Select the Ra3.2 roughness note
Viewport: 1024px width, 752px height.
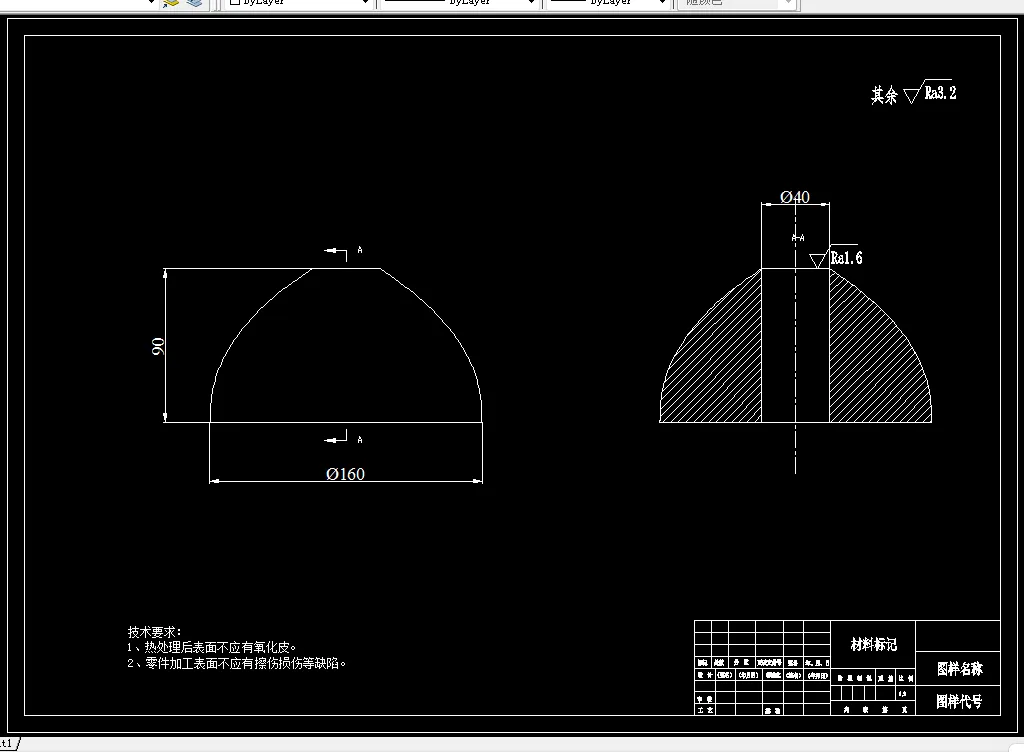tap(940, 93)
